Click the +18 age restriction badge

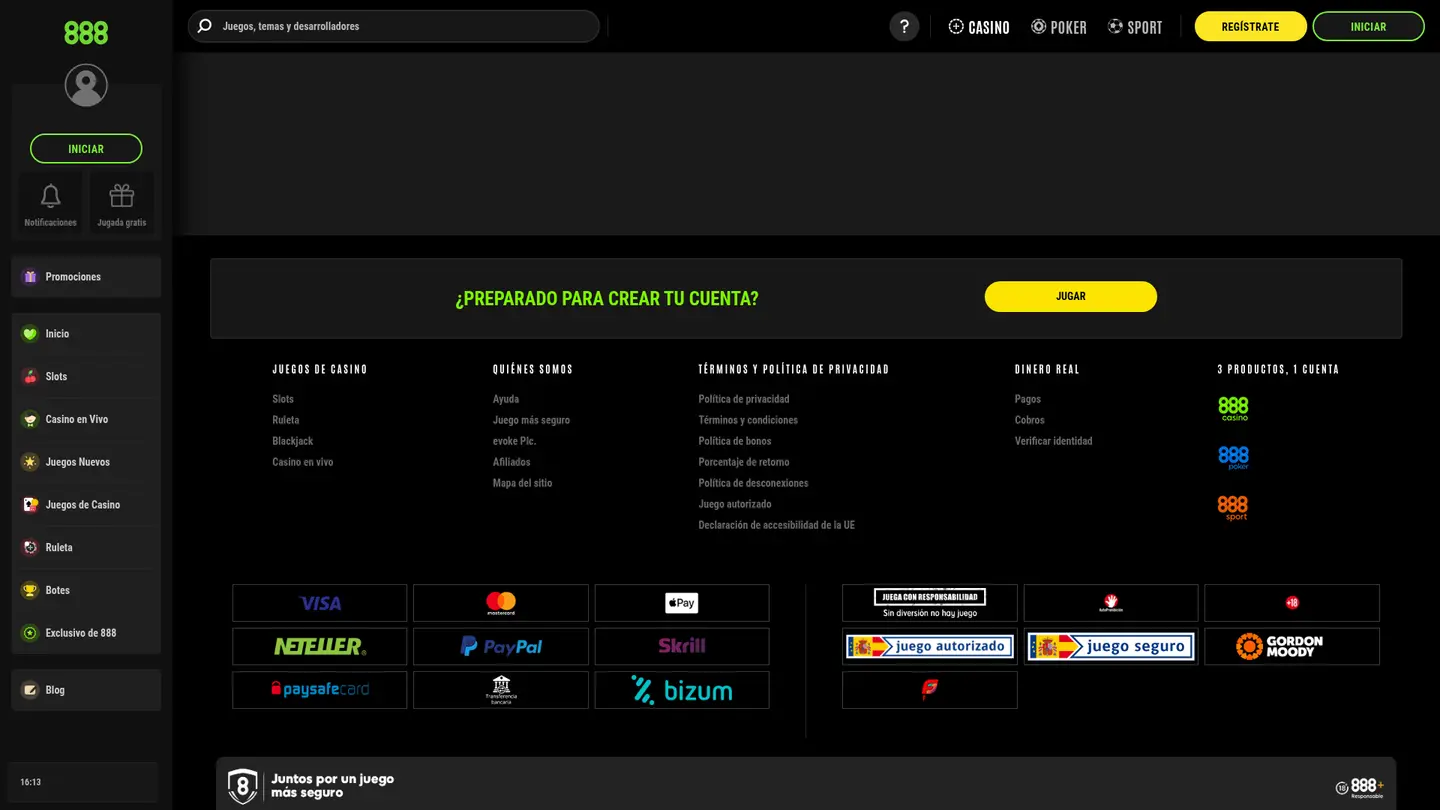1292,603
